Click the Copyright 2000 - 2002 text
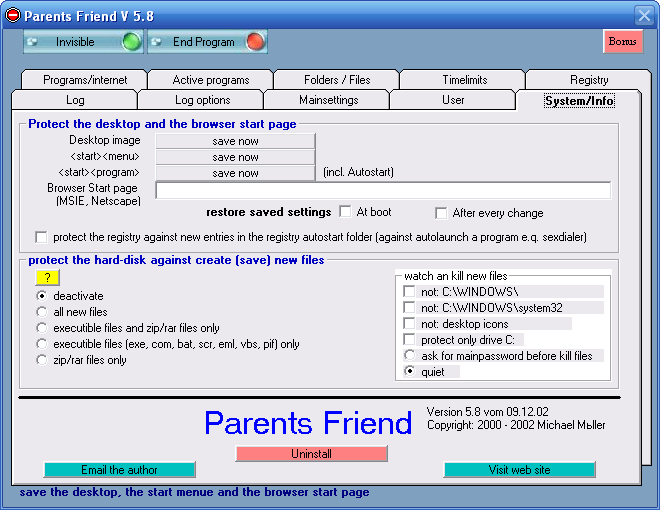The height and width of the screenshot is (510, 660). point(516,425)
